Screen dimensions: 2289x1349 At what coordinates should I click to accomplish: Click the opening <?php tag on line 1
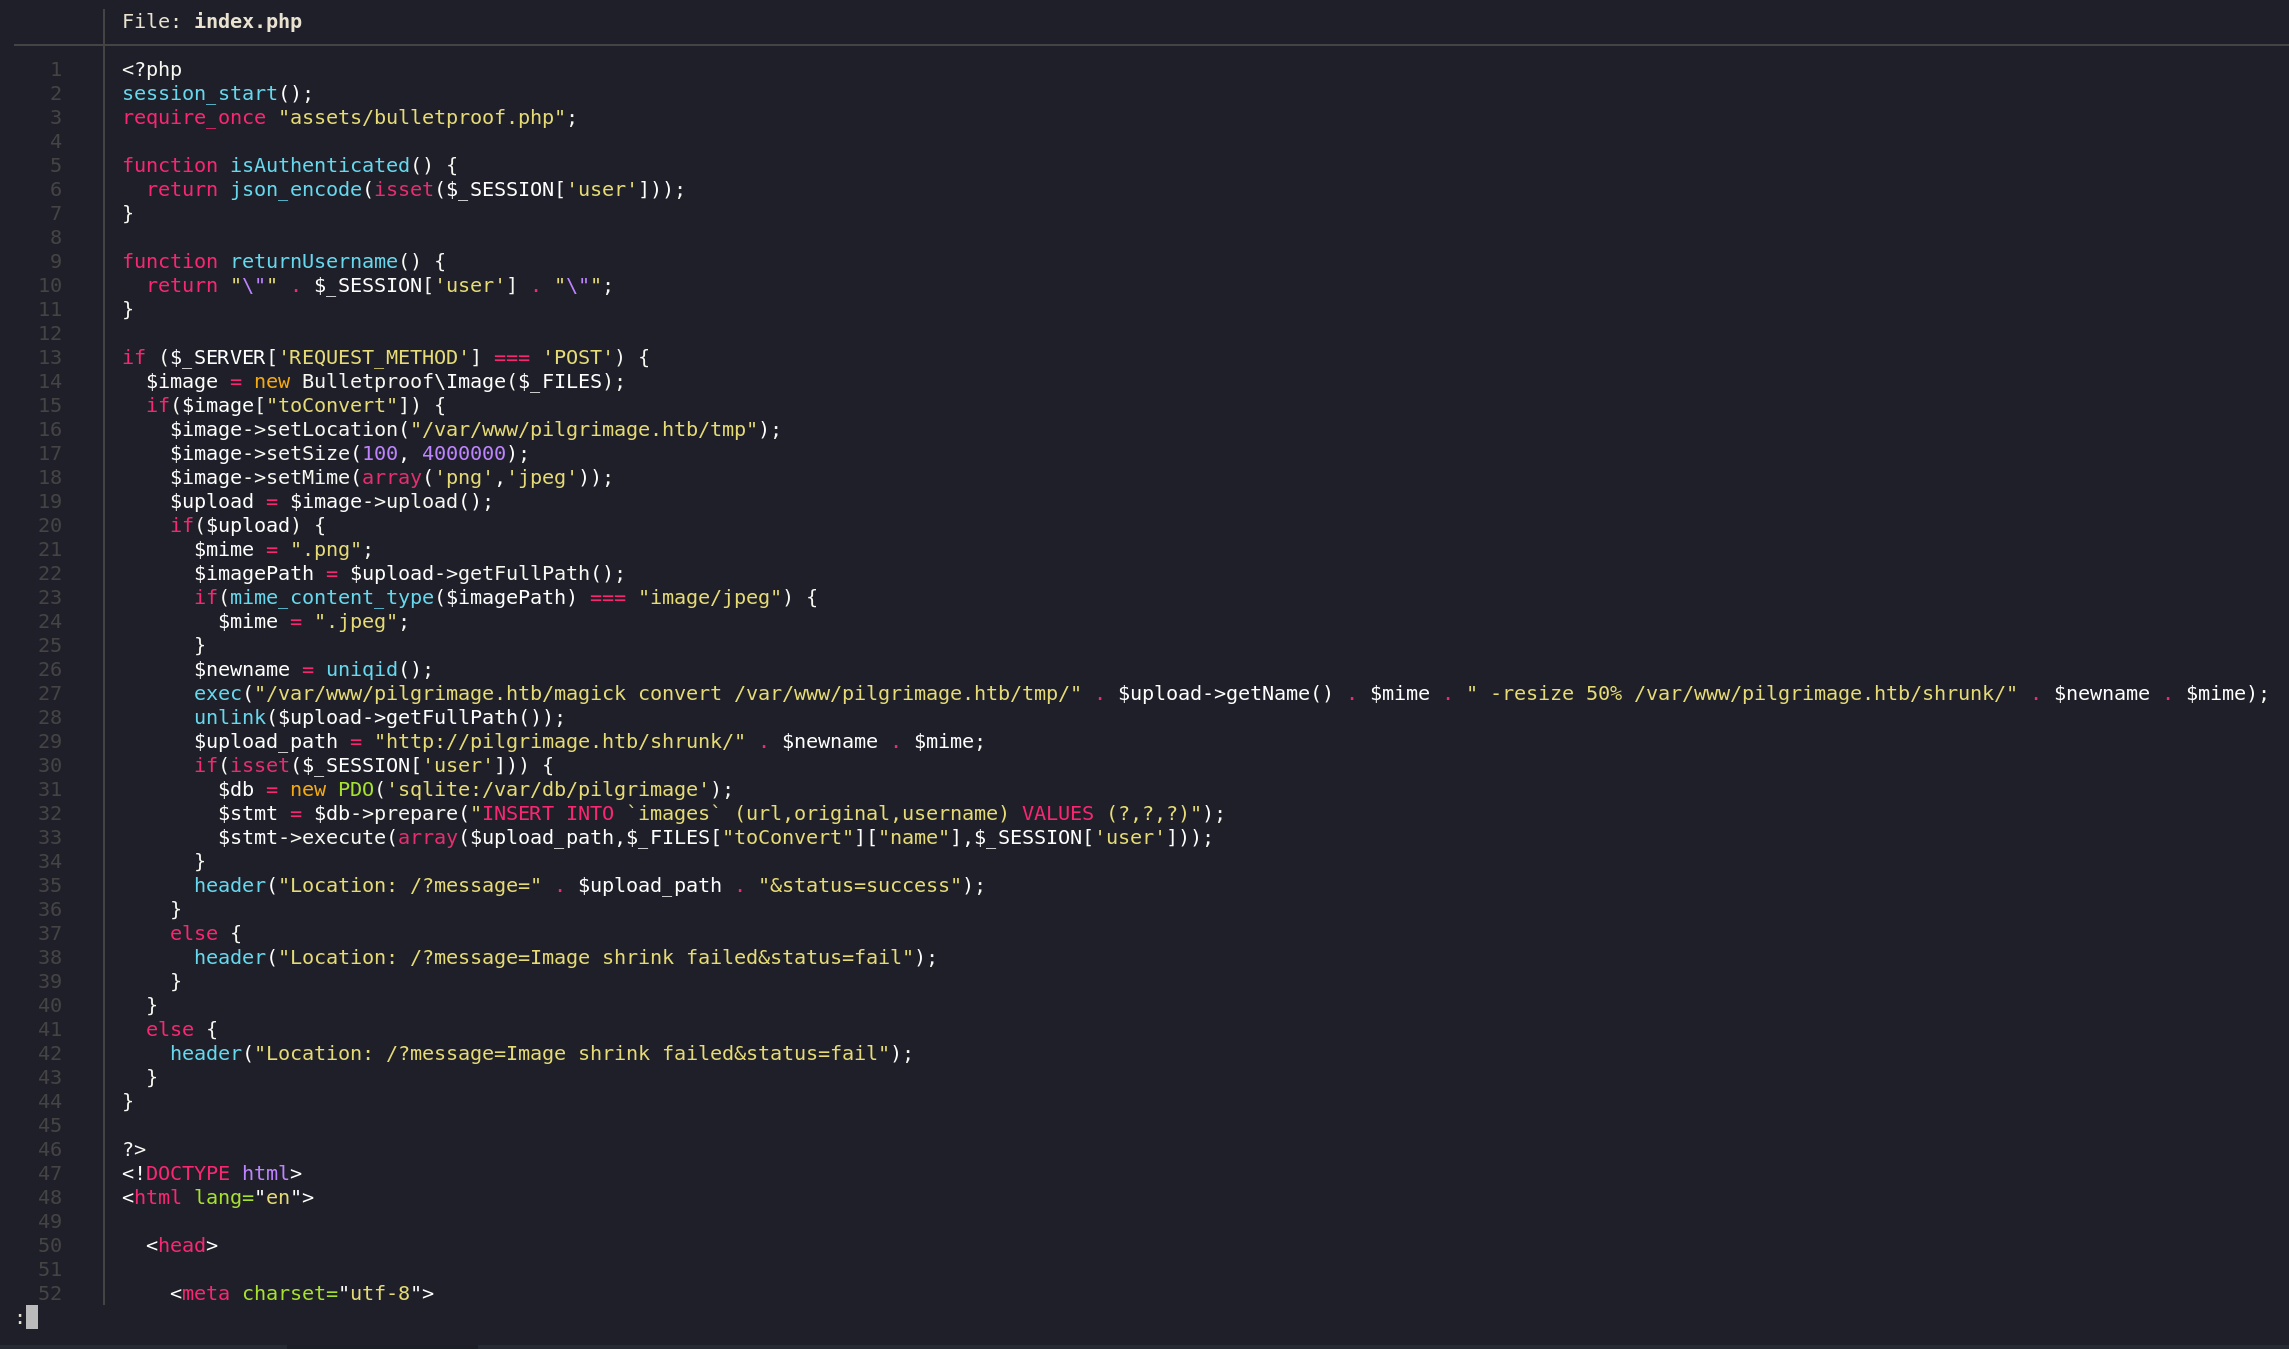pyautogui.click(x=152, y=69)
